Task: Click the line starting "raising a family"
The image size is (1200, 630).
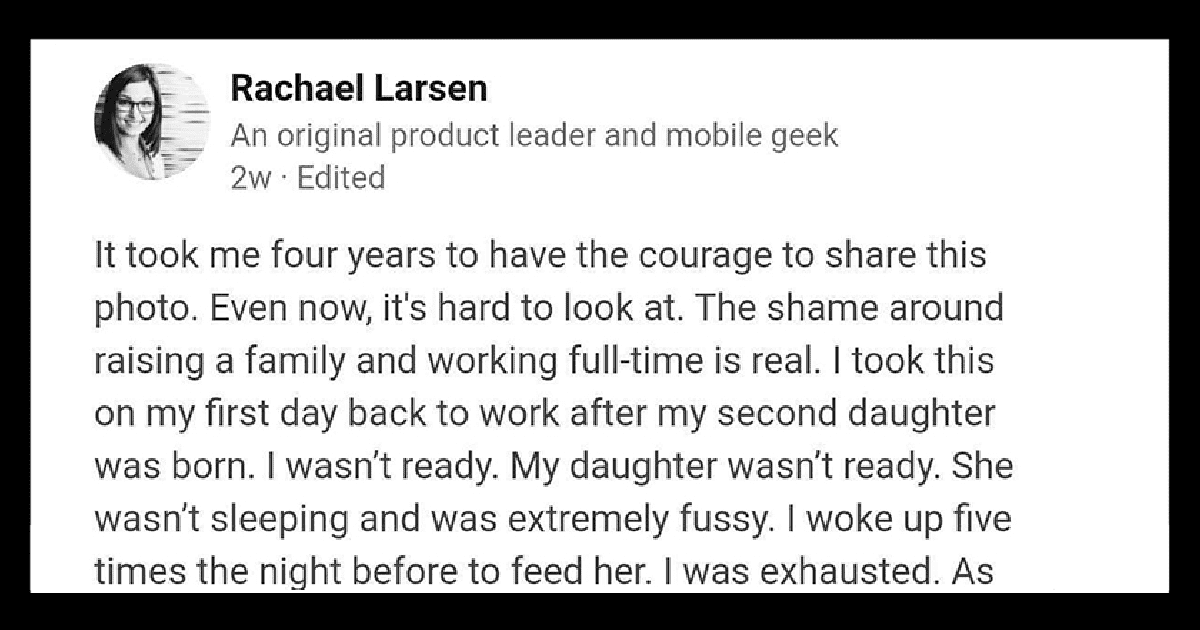Action: point(544,359)
